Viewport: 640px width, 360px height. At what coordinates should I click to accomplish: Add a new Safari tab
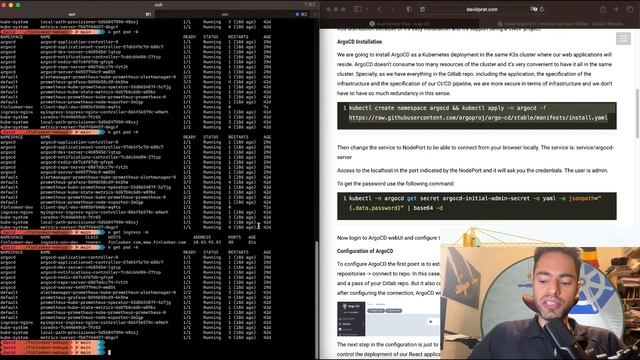tap(616, 9)
